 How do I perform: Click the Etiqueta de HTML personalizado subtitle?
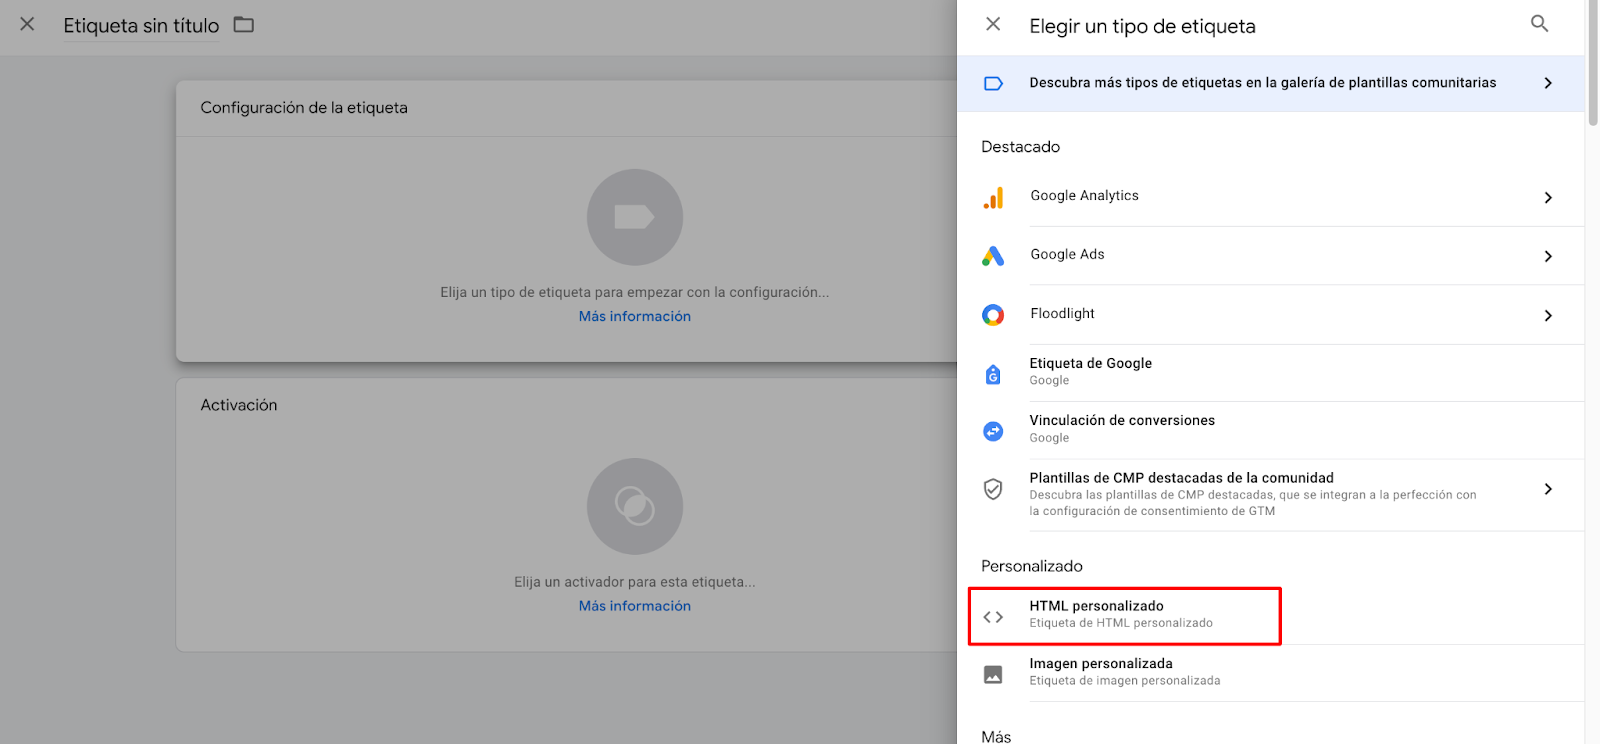1121,623
